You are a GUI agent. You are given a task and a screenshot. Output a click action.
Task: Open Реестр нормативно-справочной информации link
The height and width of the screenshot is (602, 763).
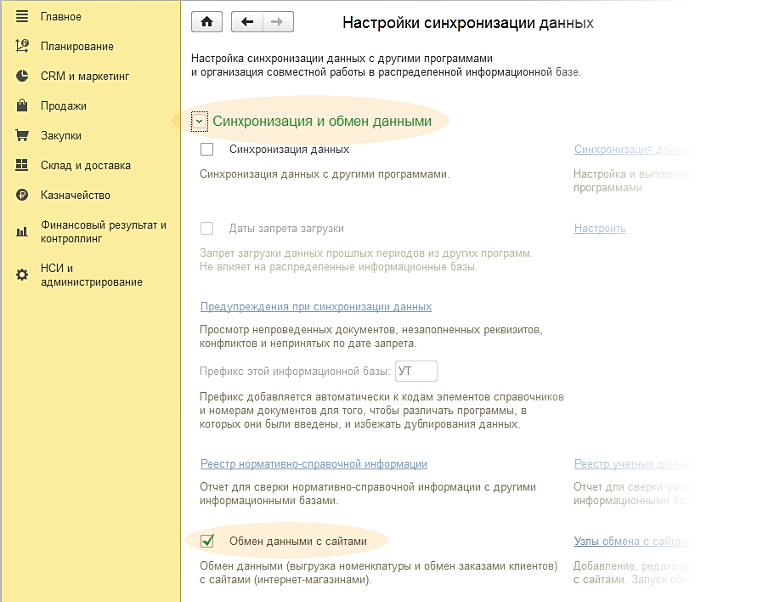[x=314, y=464]
